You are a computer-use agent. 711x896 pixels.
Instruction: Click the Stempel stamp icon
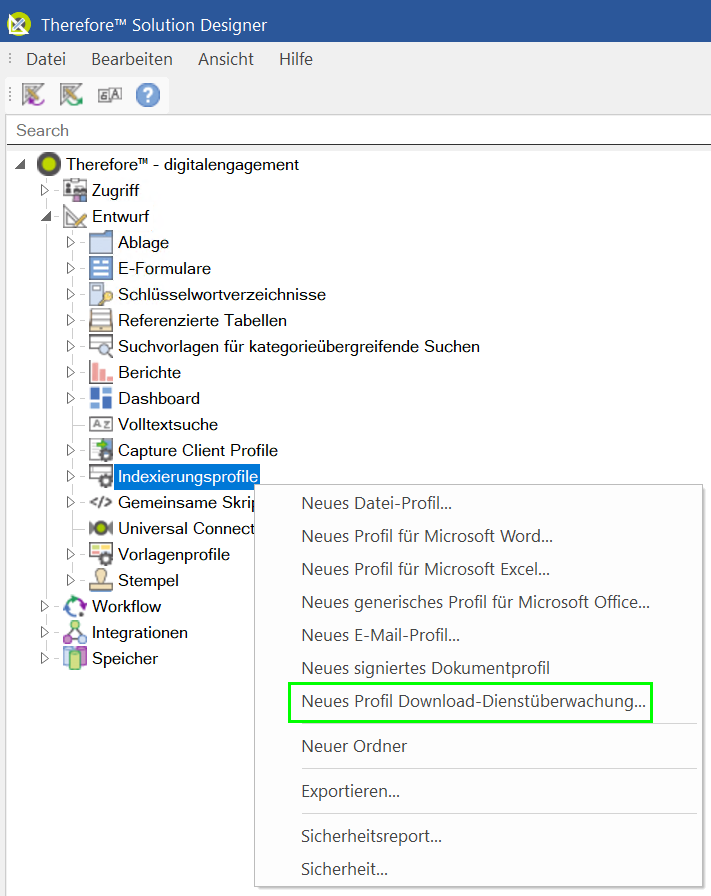pyautogui.click(x=101, y=580)
